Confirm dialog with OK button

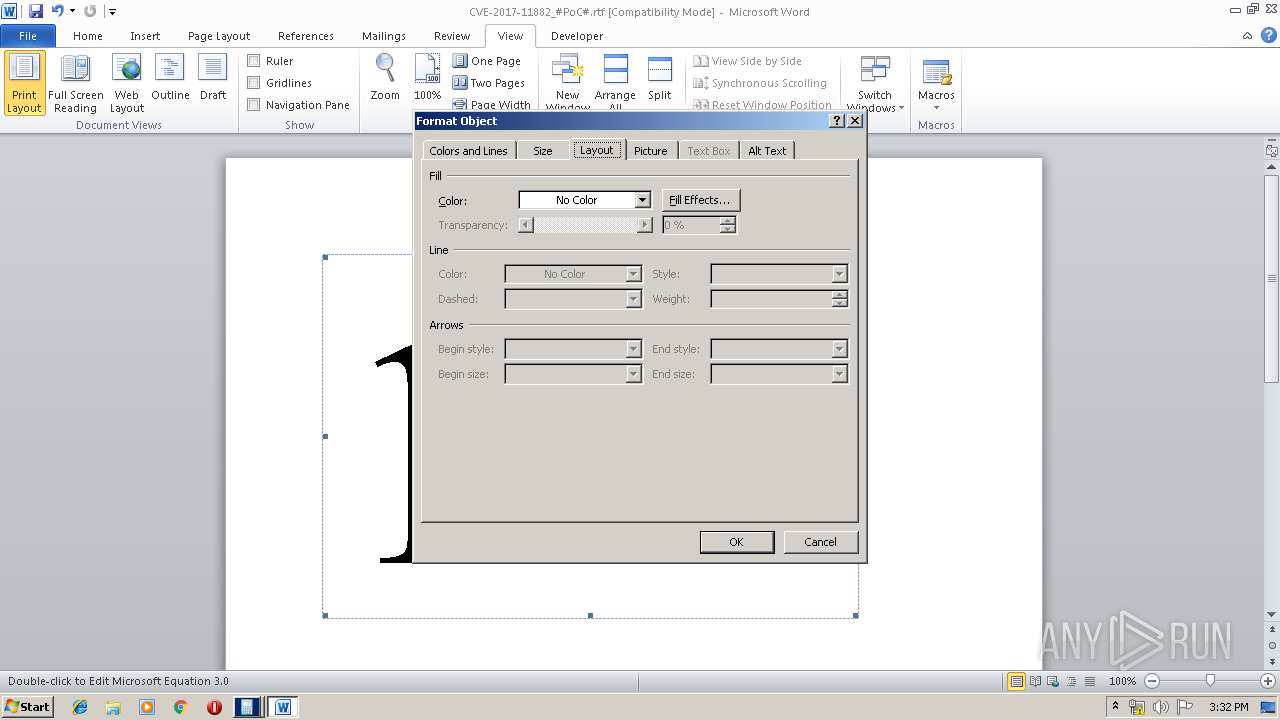[x=737, y=542]
